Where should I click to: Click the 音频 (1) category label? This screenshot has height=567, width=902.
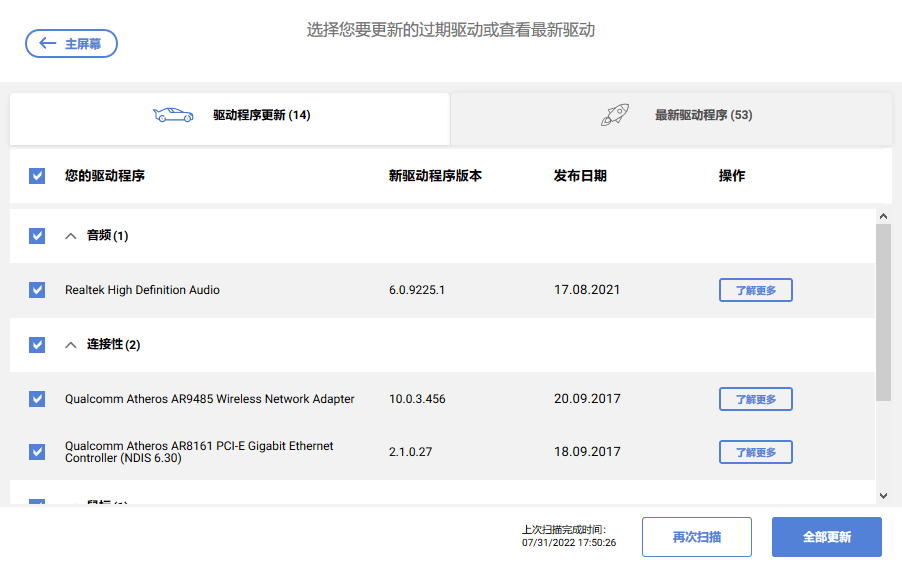point(108,236)
